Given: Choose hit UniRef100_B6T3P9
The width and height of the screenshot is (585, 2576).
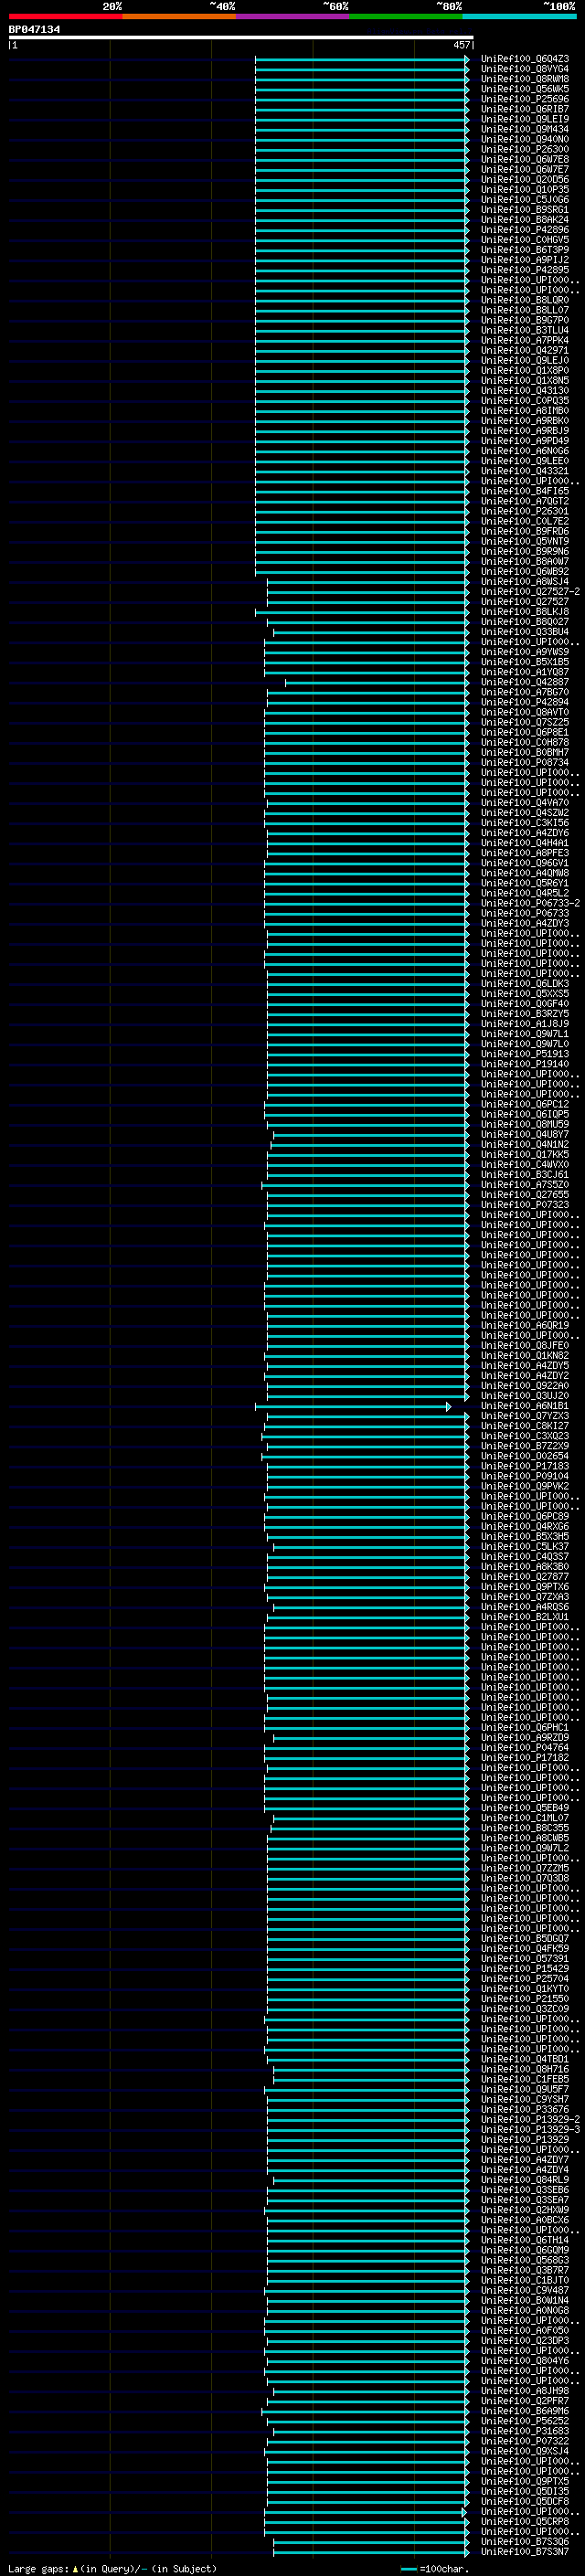Looking at the screenshot, I should coord(525,250).
